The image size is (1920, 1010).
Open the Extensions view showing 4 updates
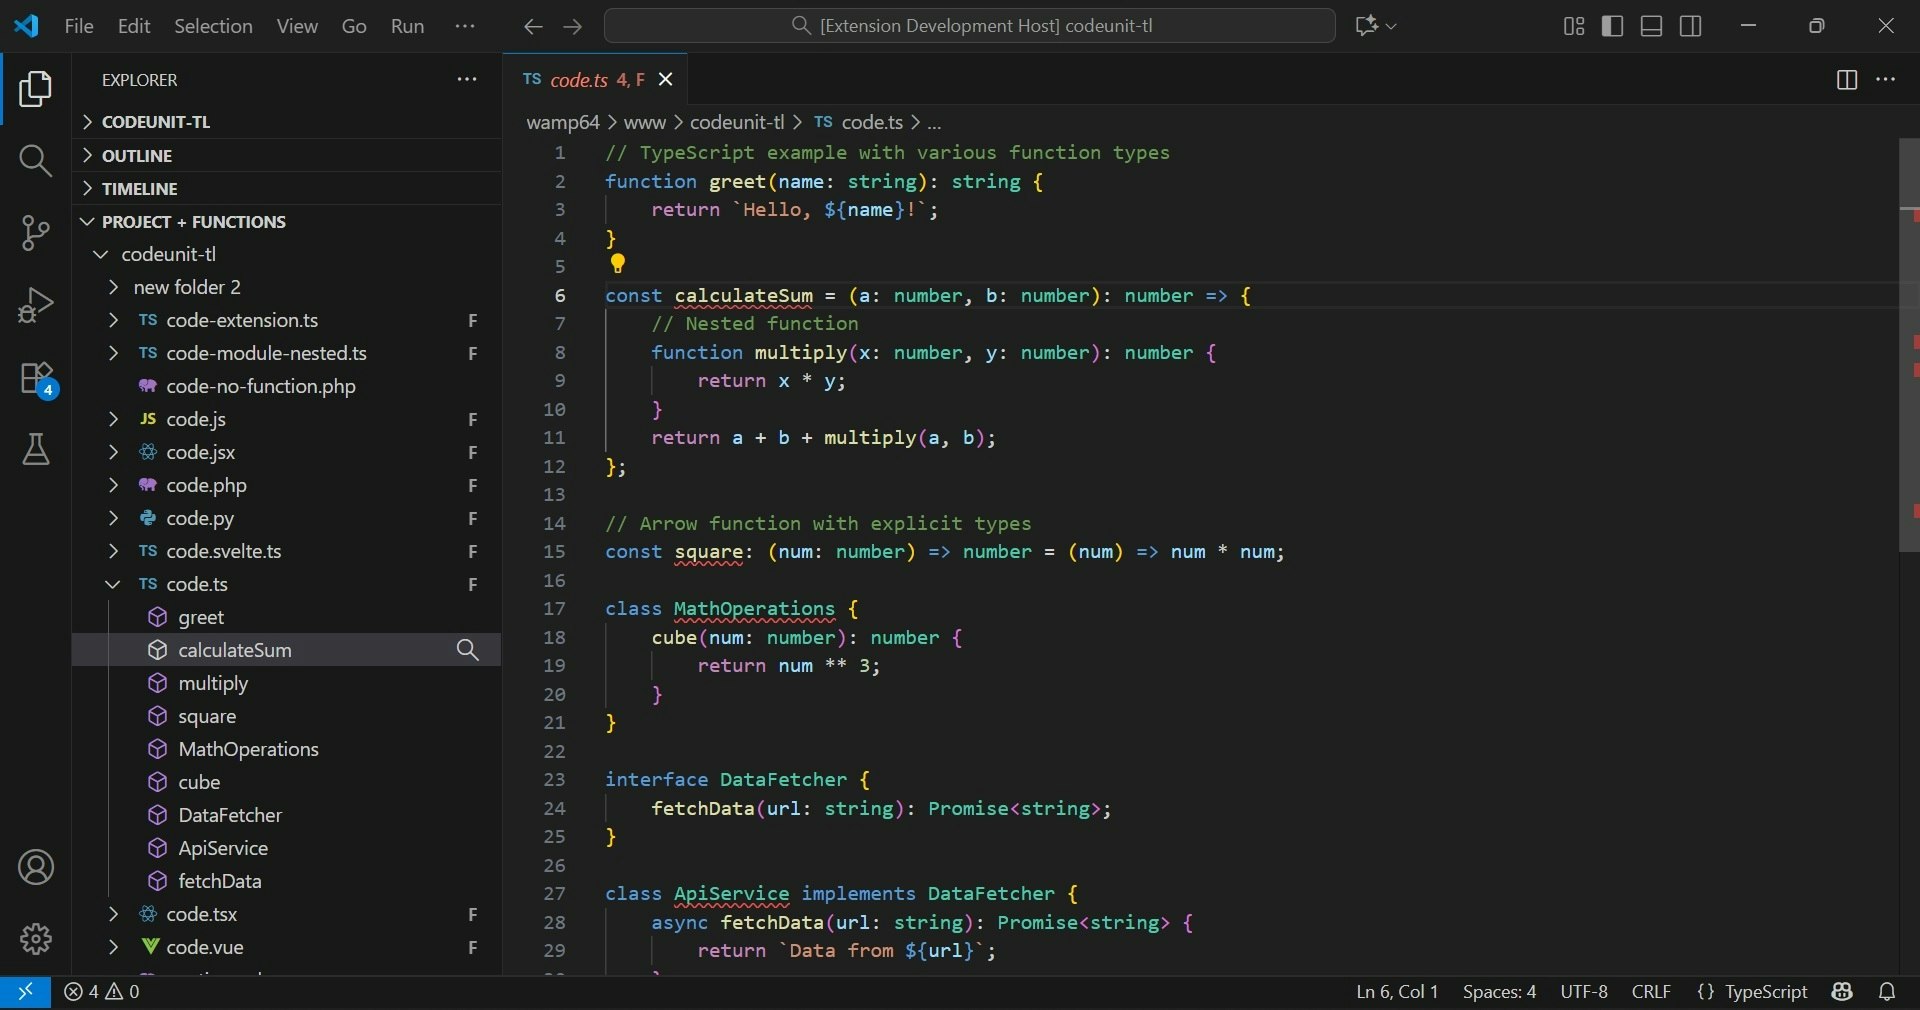tap(36, 380)
